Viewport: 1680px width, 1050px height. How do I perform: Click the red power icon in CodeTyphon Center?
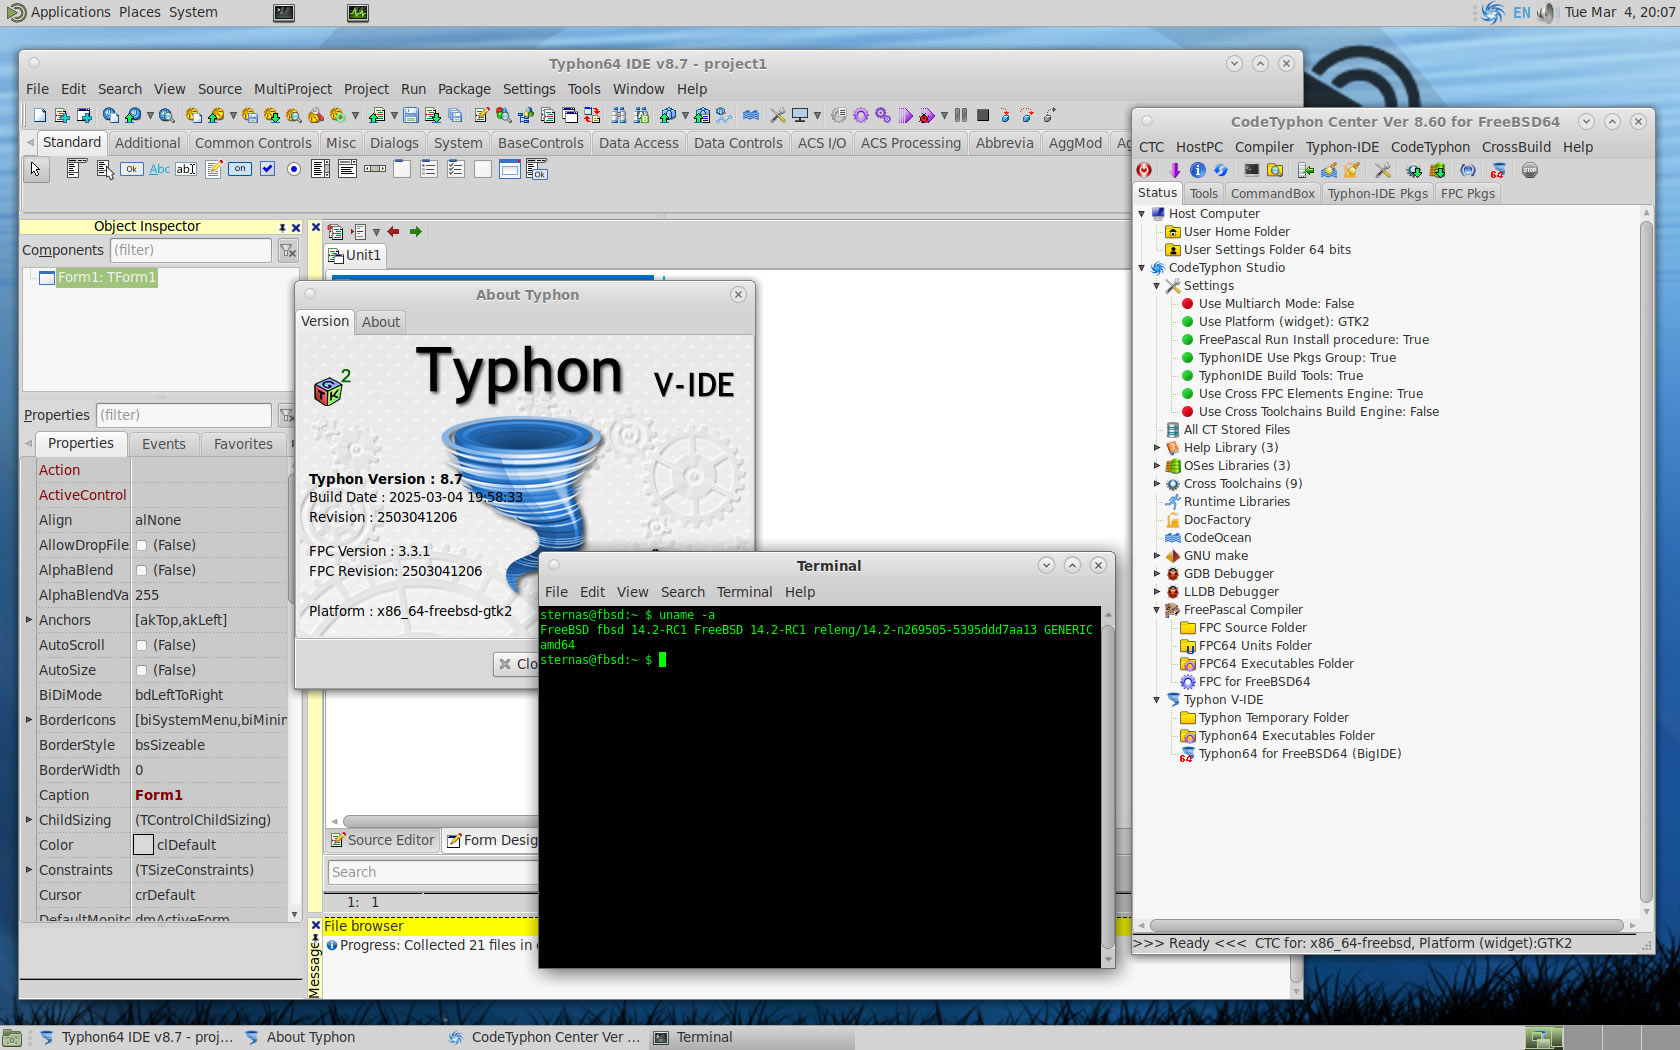pyautogui.click(x=1145, y=170)
